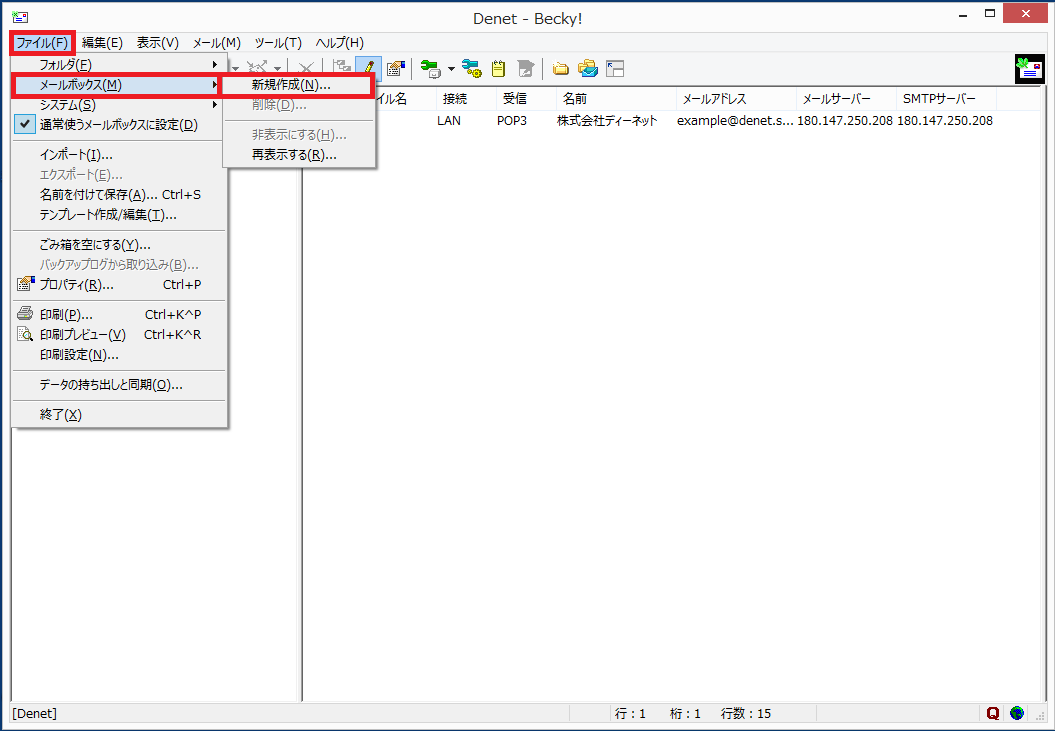Select テンプレート作成/編集(T)... menu entry
The width and height of the screenshot is (1055, 731).
(x=119, y=215)
